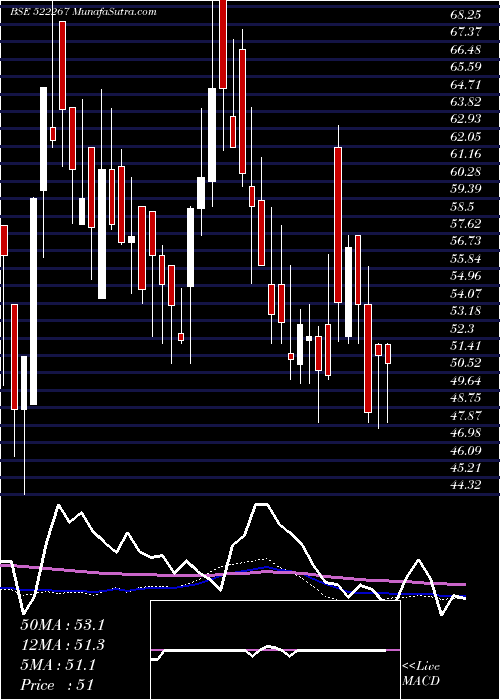
Task: Click the 67.37 price axis label
Action: point(466,32)
